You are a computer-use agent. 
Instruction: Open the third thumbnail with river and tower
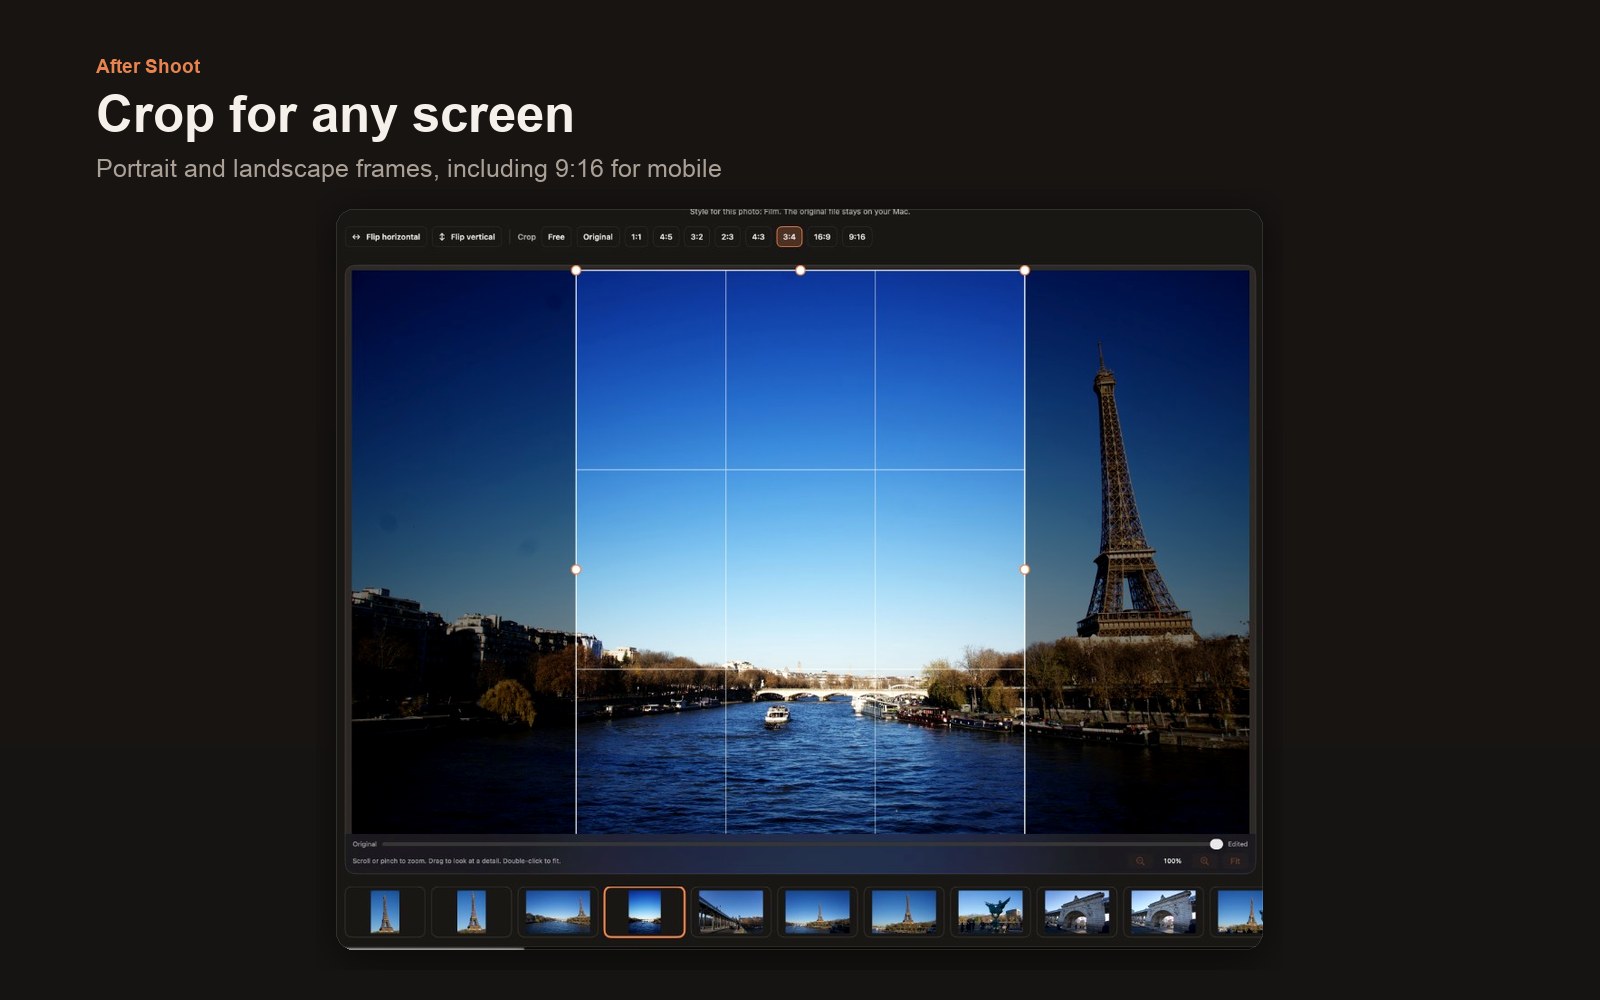point(558,912)
